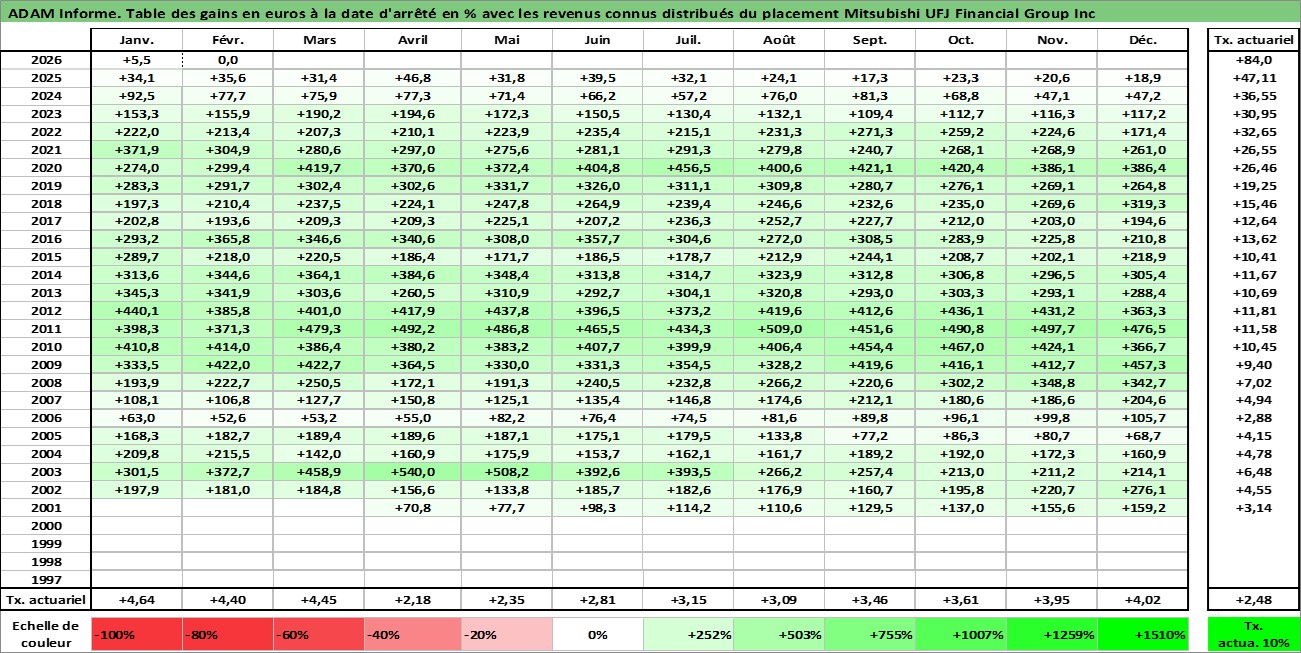
Task: Click the 0% white scale cell
Action: point(597,634)
